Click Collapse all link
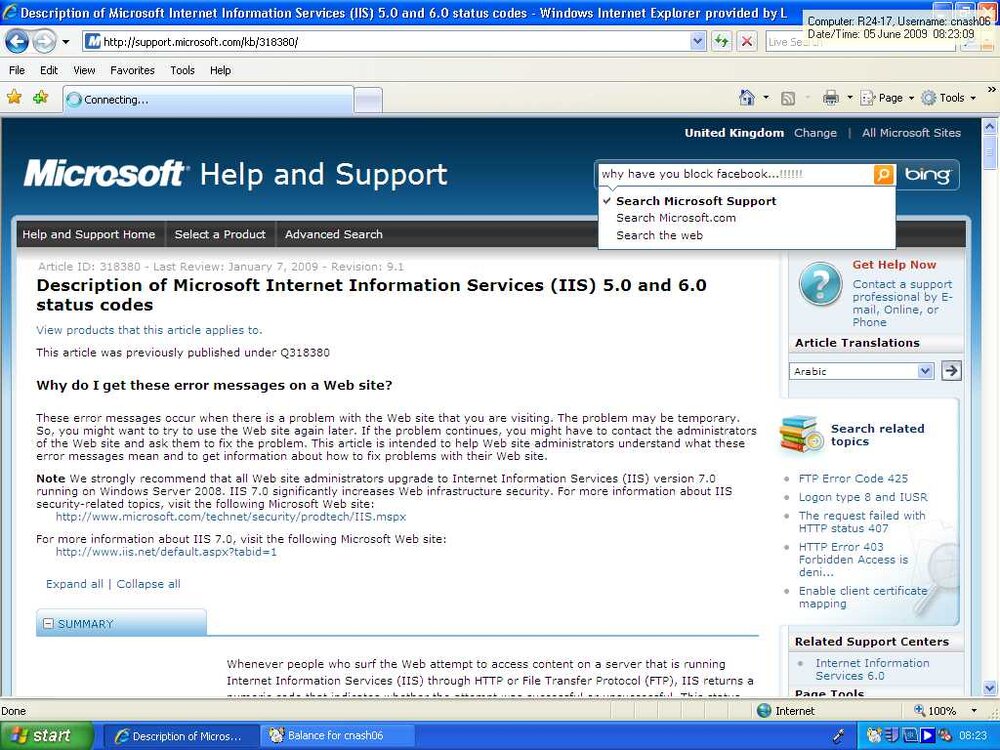This screenshot has width=1000, height=750. (x=149, y=584)
